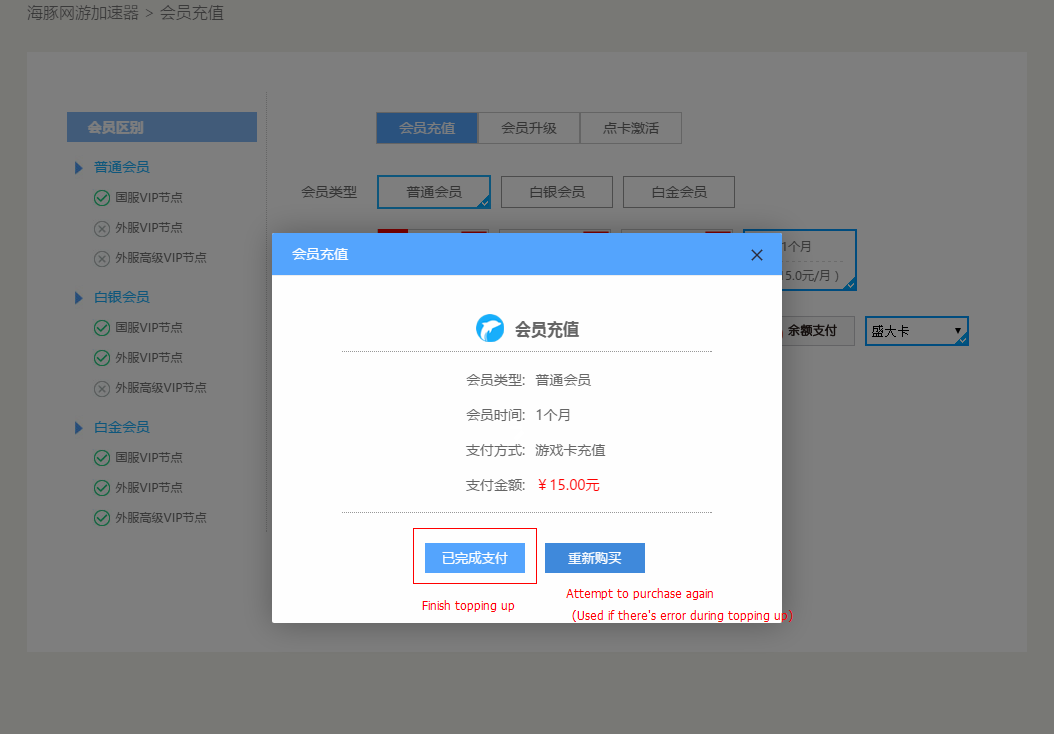Click the ￥15.00元 payment amount

click(568, 485)
